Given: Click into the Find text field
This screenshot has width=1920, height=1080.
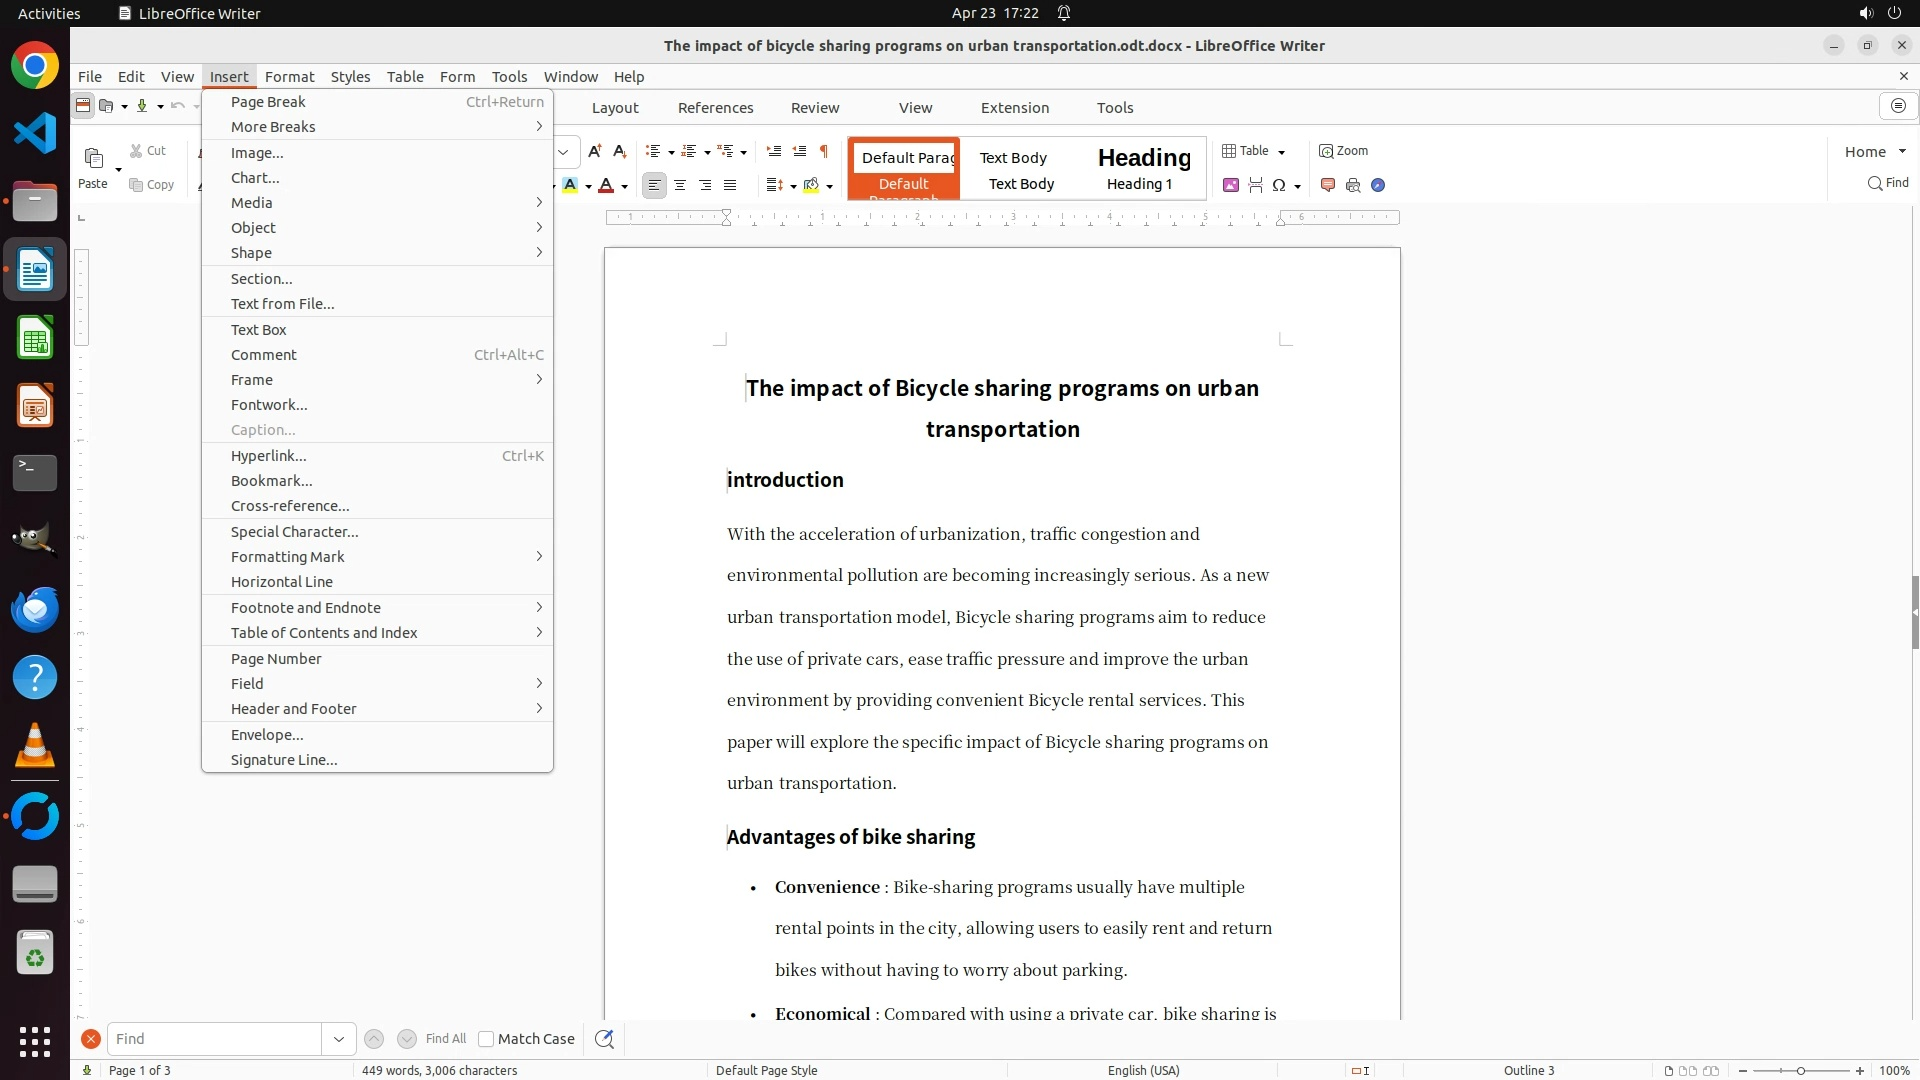Looking at the screenshot, I should 214,1039.
